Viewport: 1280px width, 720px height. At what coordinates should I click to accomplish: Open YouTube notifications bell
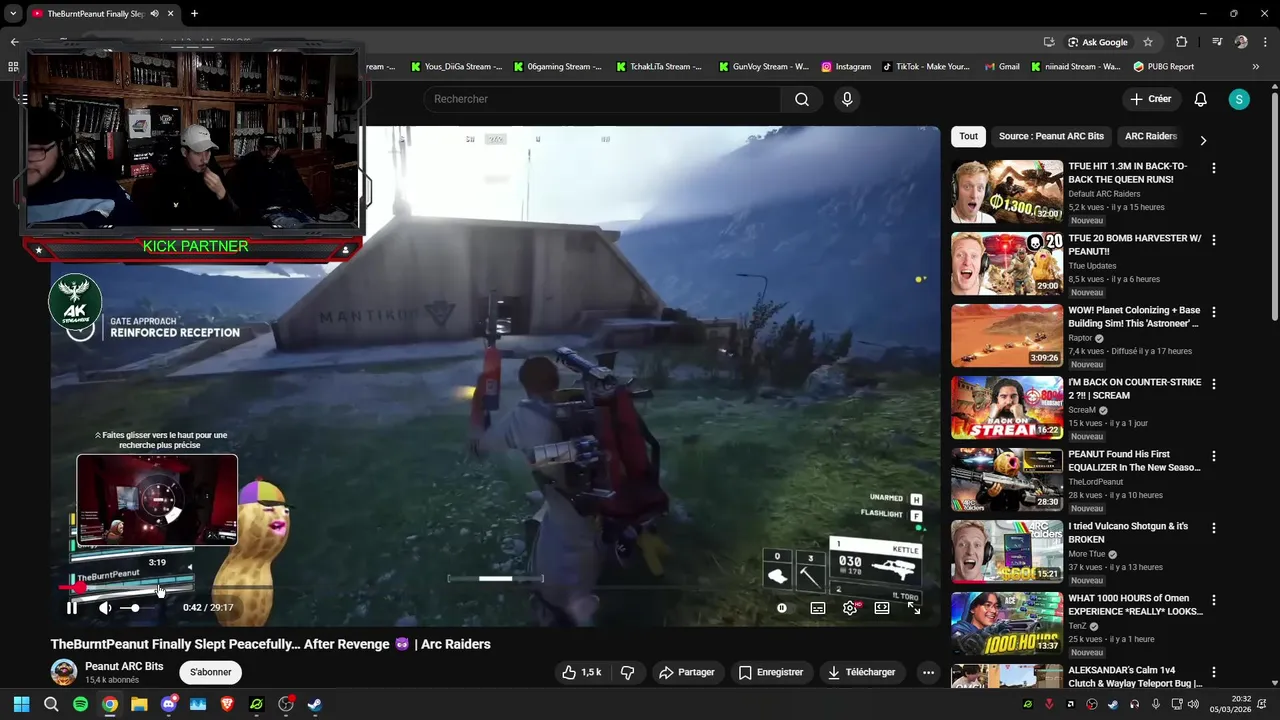pyautogui.click(x=1201, y=99)
